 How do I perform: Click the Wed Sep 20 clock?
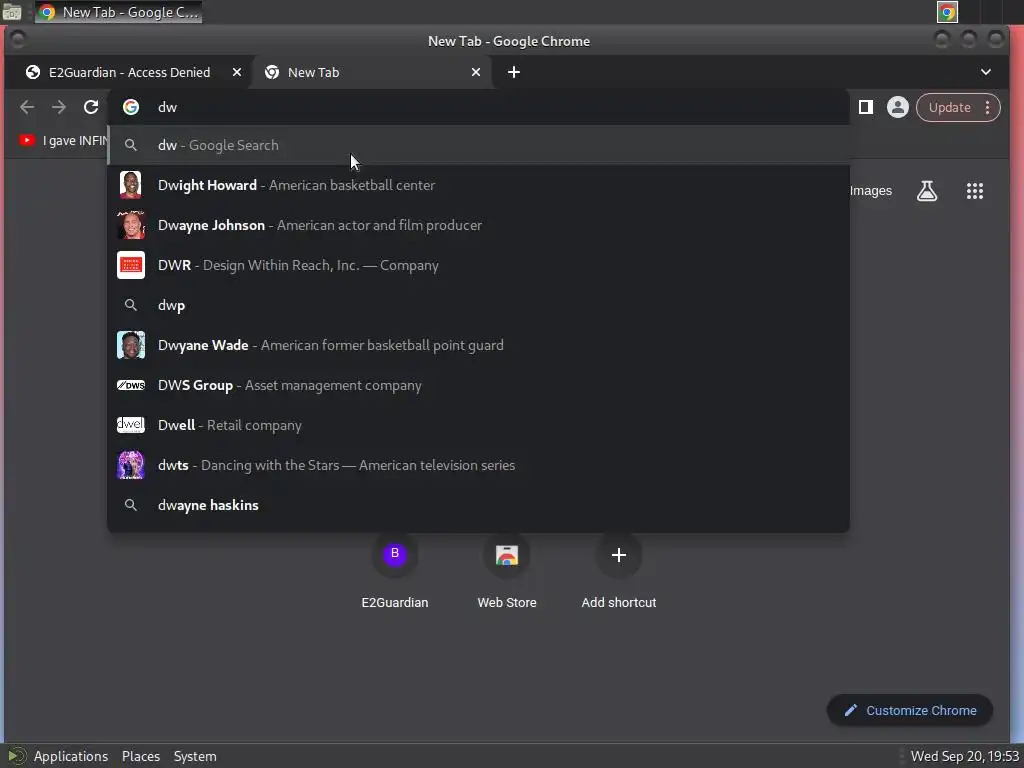pyautogui.click(x=965, y=756)
